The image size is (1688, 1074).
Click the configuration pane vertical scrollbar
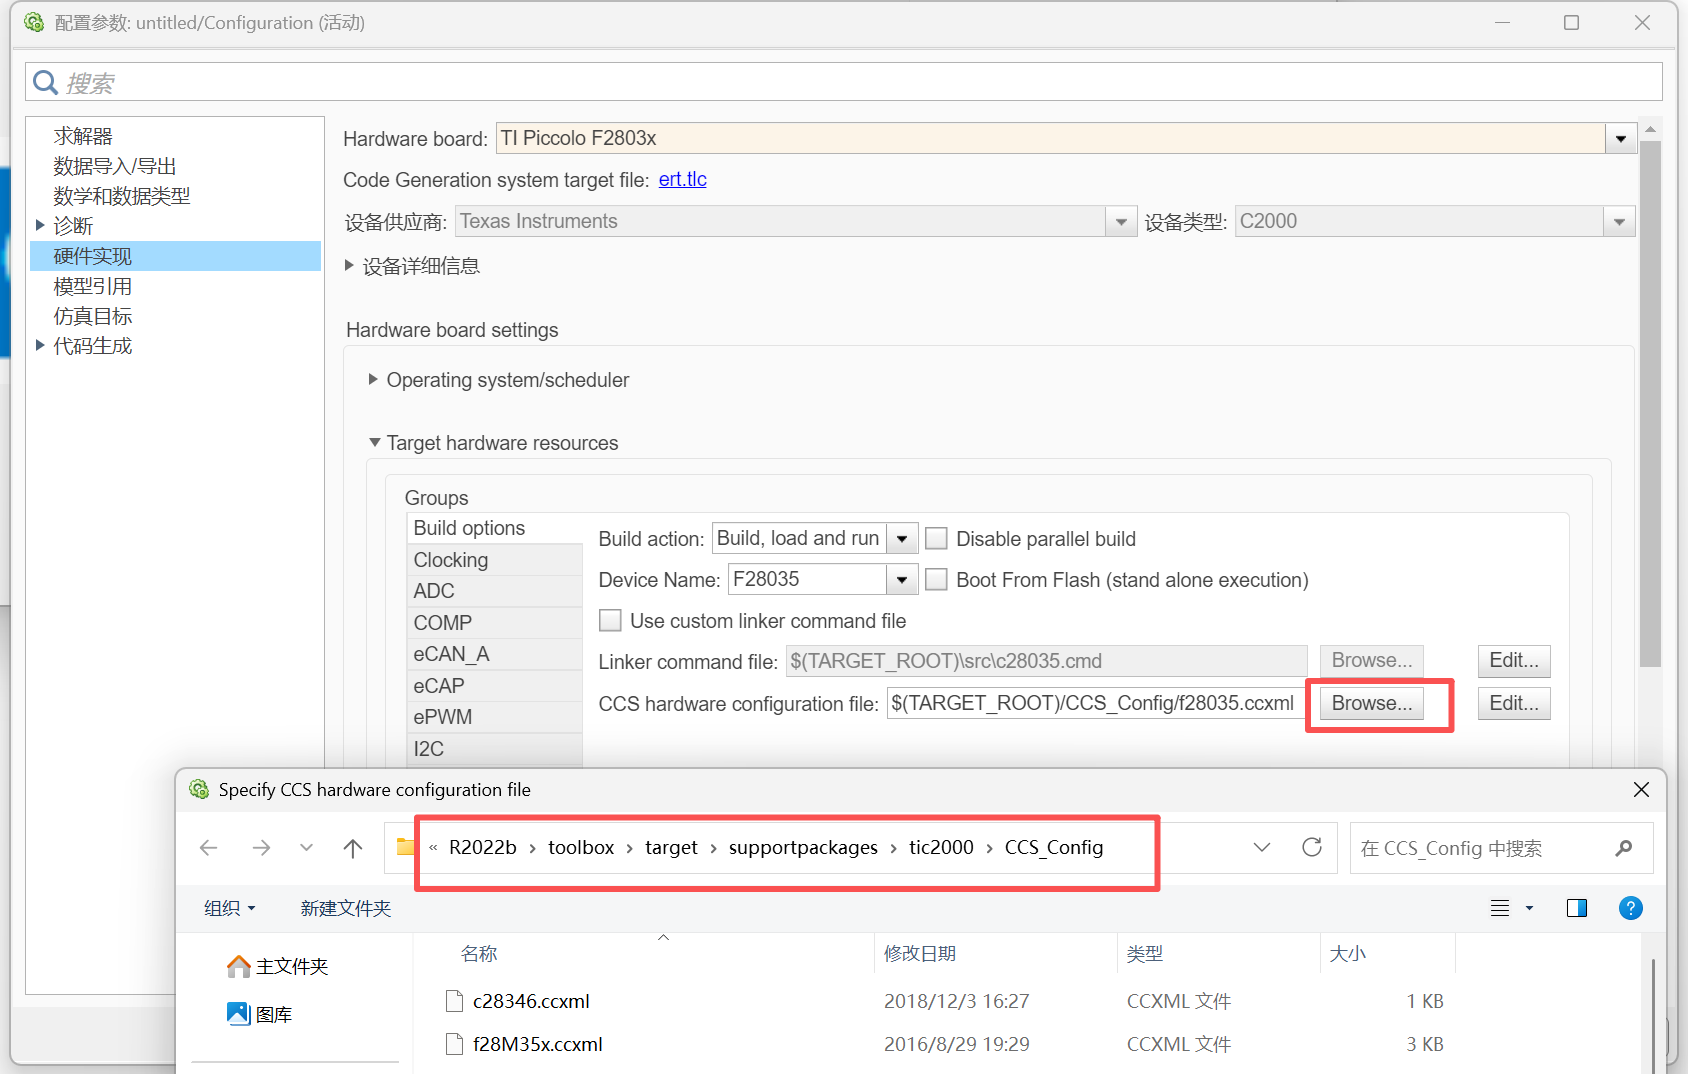coord(1650,404)
